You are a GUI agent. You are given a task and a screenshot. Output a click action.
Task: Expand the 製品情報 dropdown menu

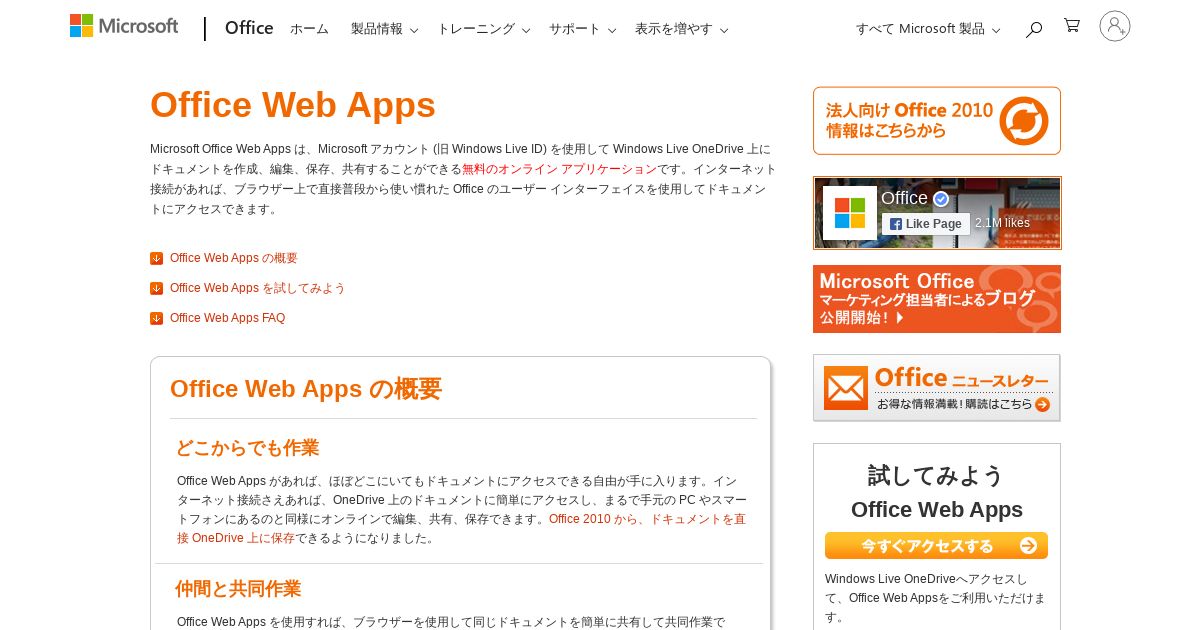[x=384, y=29]
